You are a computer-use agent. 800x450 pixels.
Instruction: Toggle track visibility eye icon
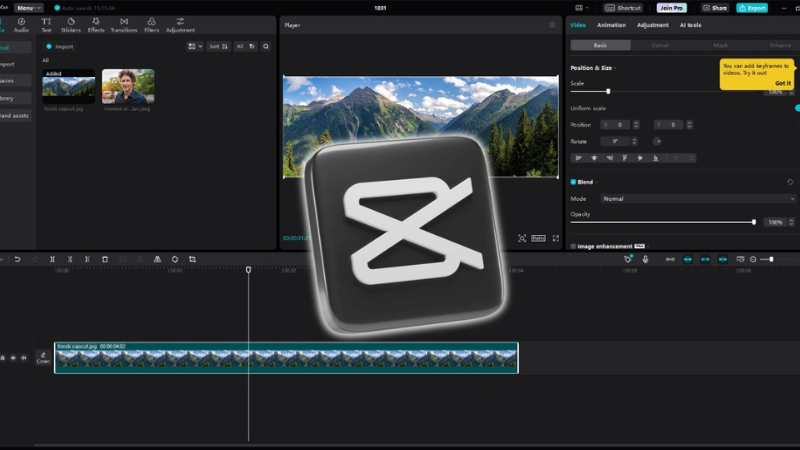pyautogui.click(x=13, y=358)
